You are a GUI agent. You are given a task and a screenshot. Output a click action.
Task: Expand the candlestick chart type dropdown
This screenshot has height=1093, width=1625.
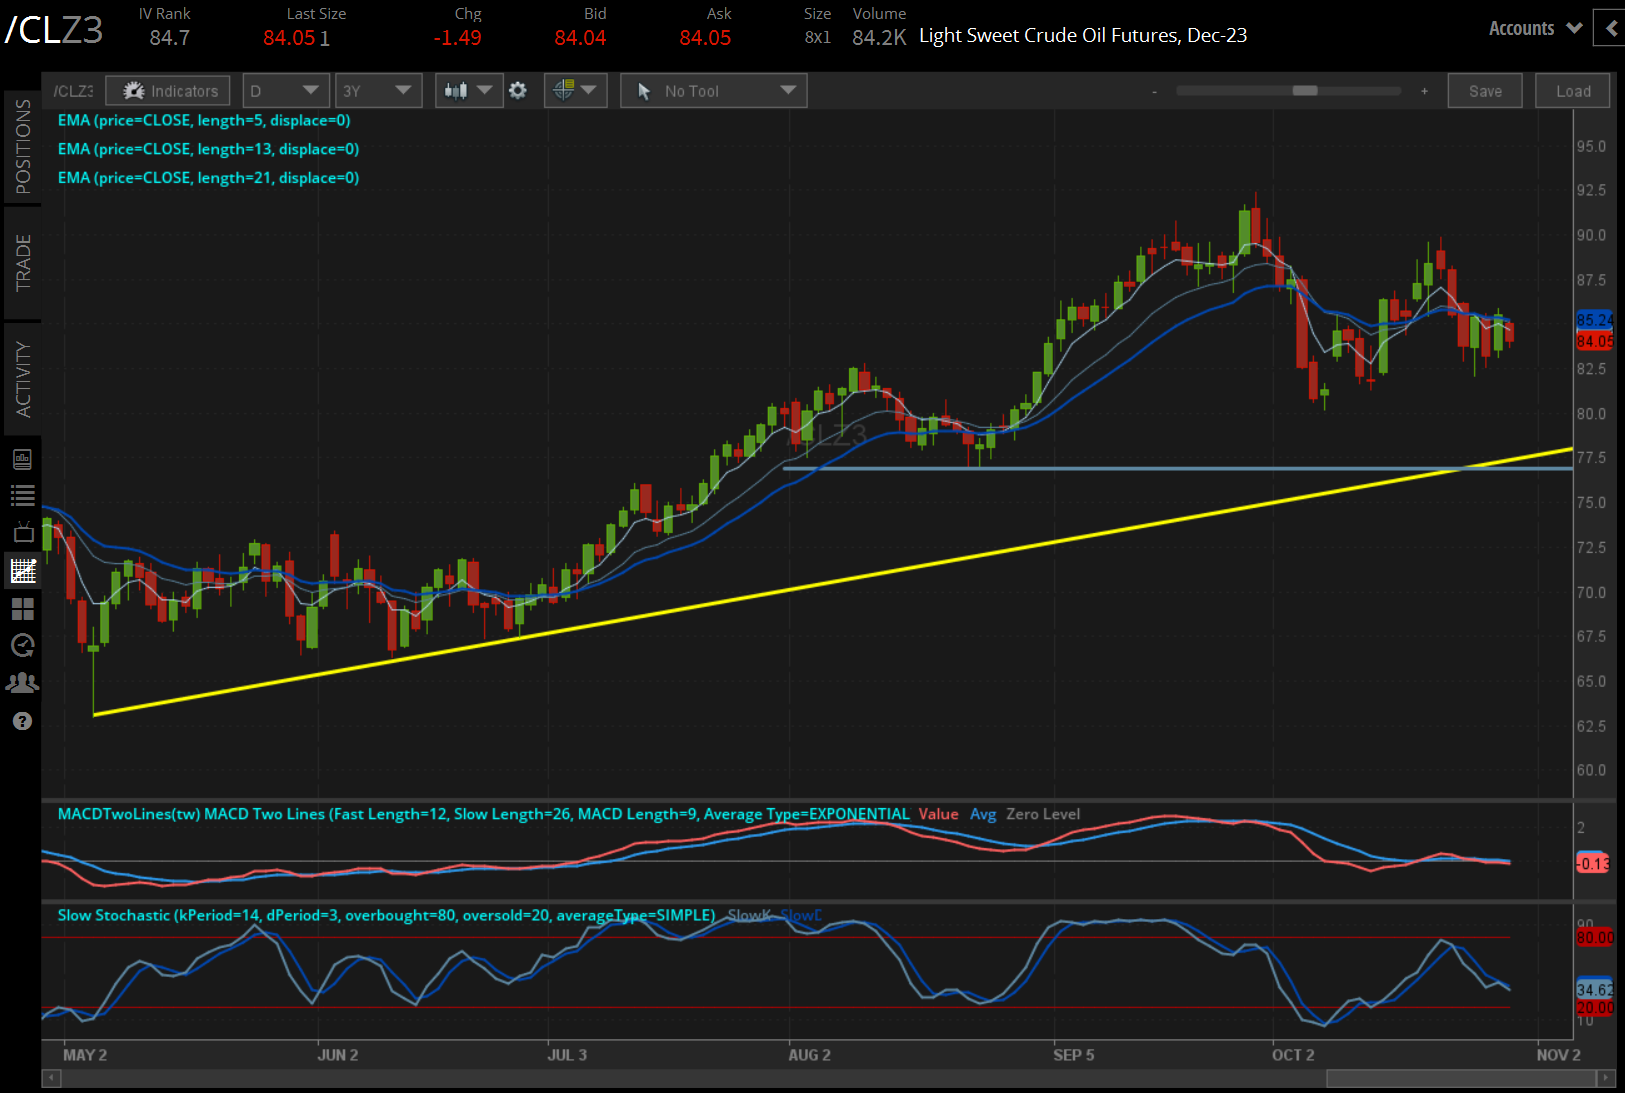point(468,91)
